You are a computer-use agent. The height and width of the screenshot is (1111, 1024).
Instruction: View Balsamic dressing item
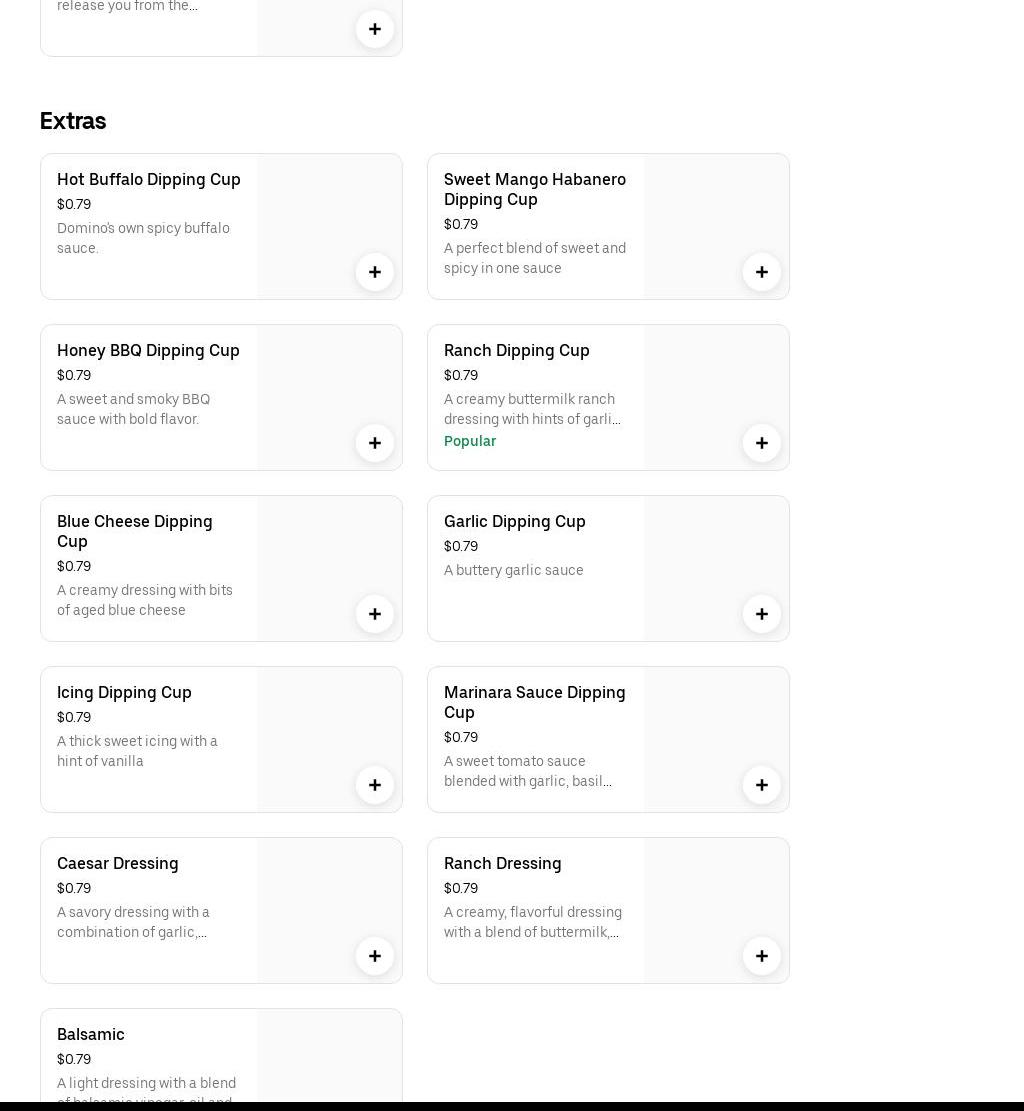click(91, 1035)
